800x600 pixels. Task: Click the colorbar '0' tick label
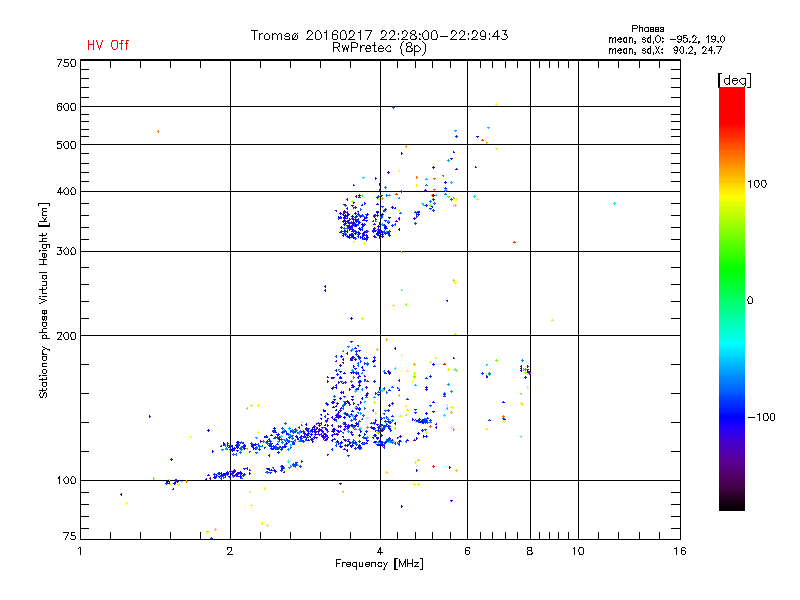pos(750,301)
